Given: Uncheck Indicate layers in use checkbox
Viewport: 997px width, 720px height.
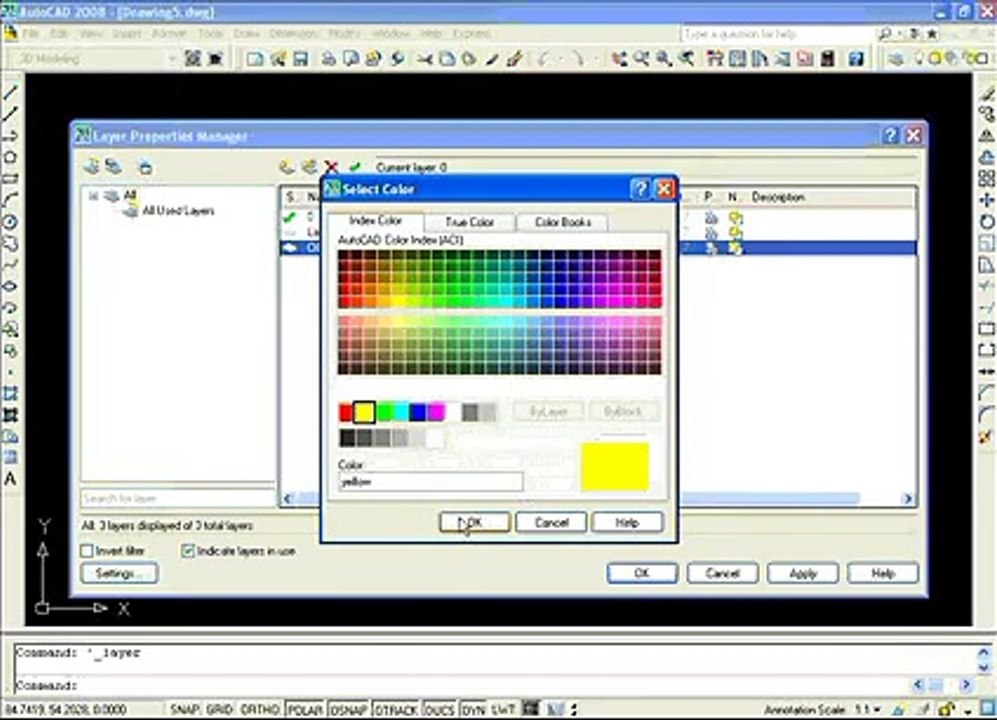Looking at the screenshot, I should (x=188, y=551).
